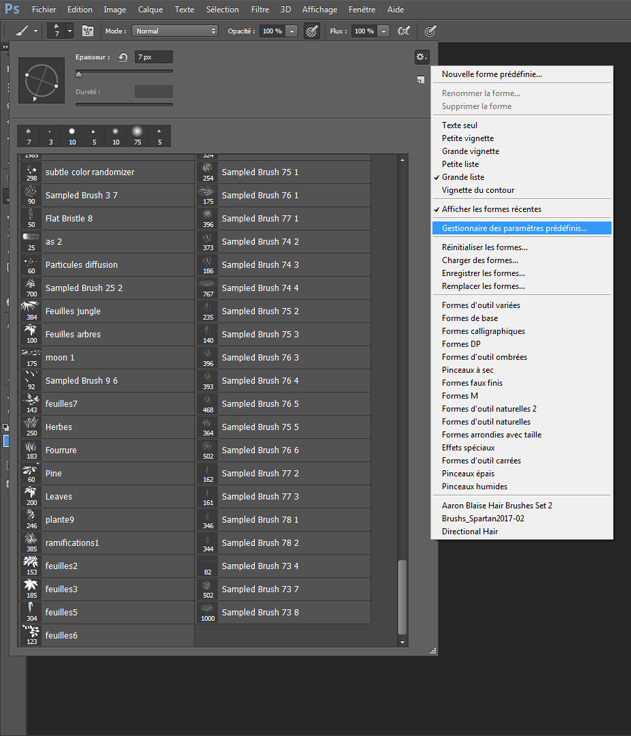This screenshot has height=736, width=631.
Task: Select Grande liste view option
Action: 463,177
